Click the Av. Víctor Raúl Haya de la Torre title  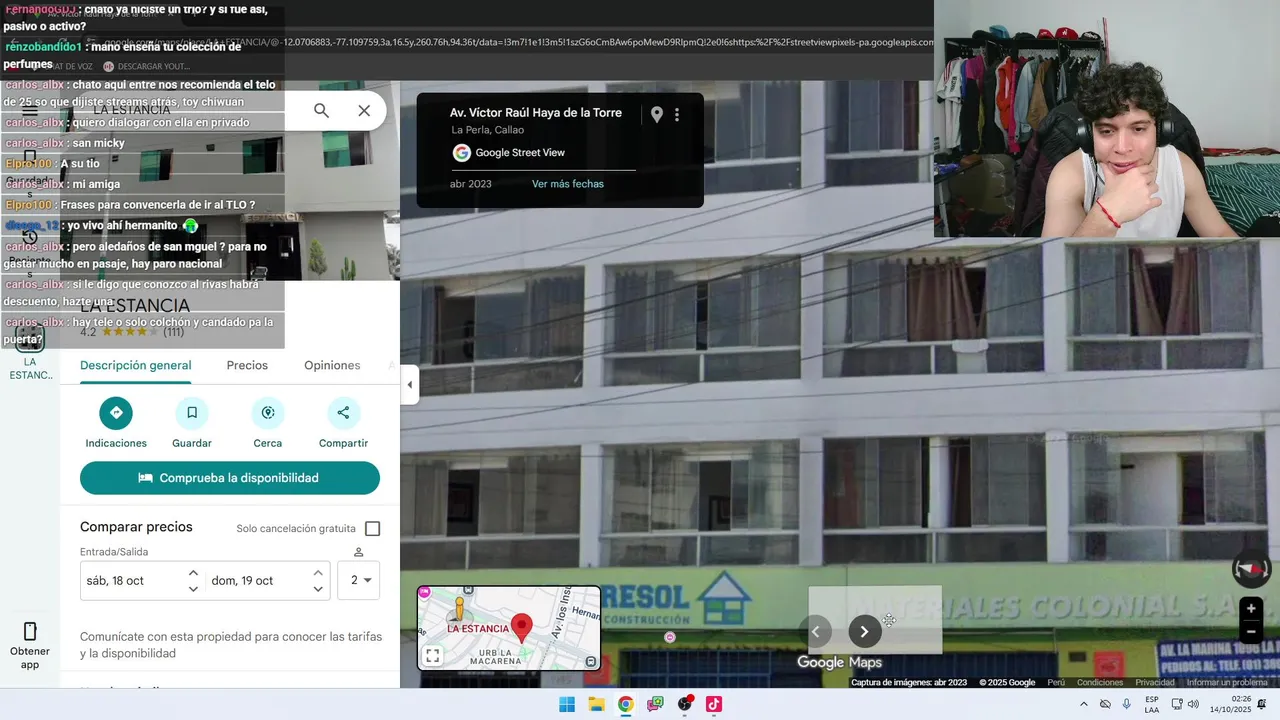(536, 113)
